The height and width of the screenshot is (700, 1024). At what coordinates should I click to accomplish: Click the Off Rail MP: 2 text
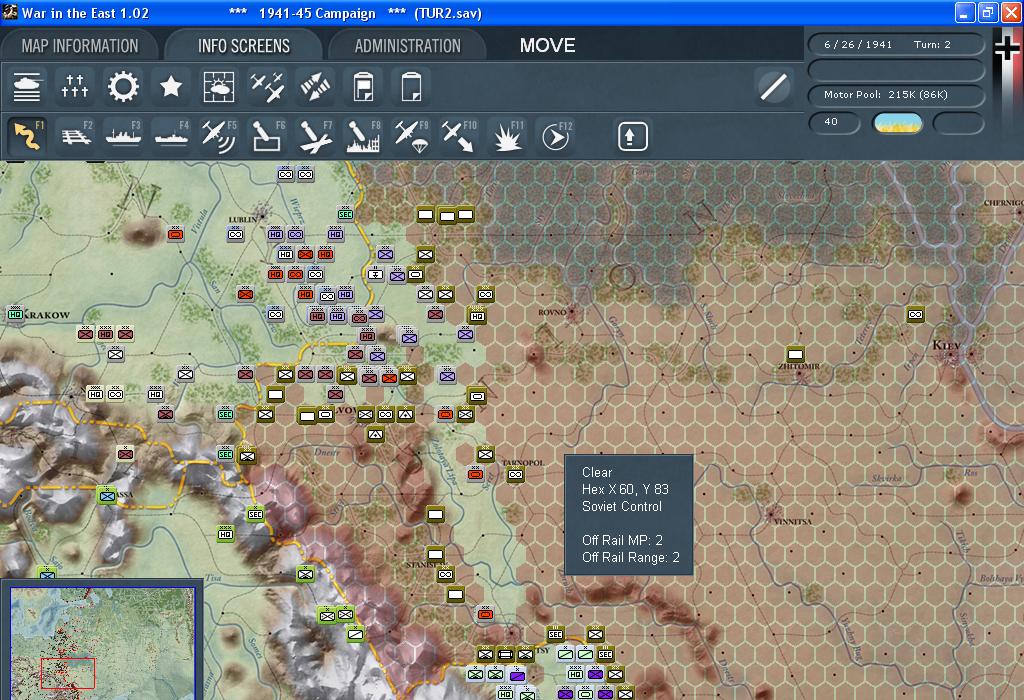point(622,540)
